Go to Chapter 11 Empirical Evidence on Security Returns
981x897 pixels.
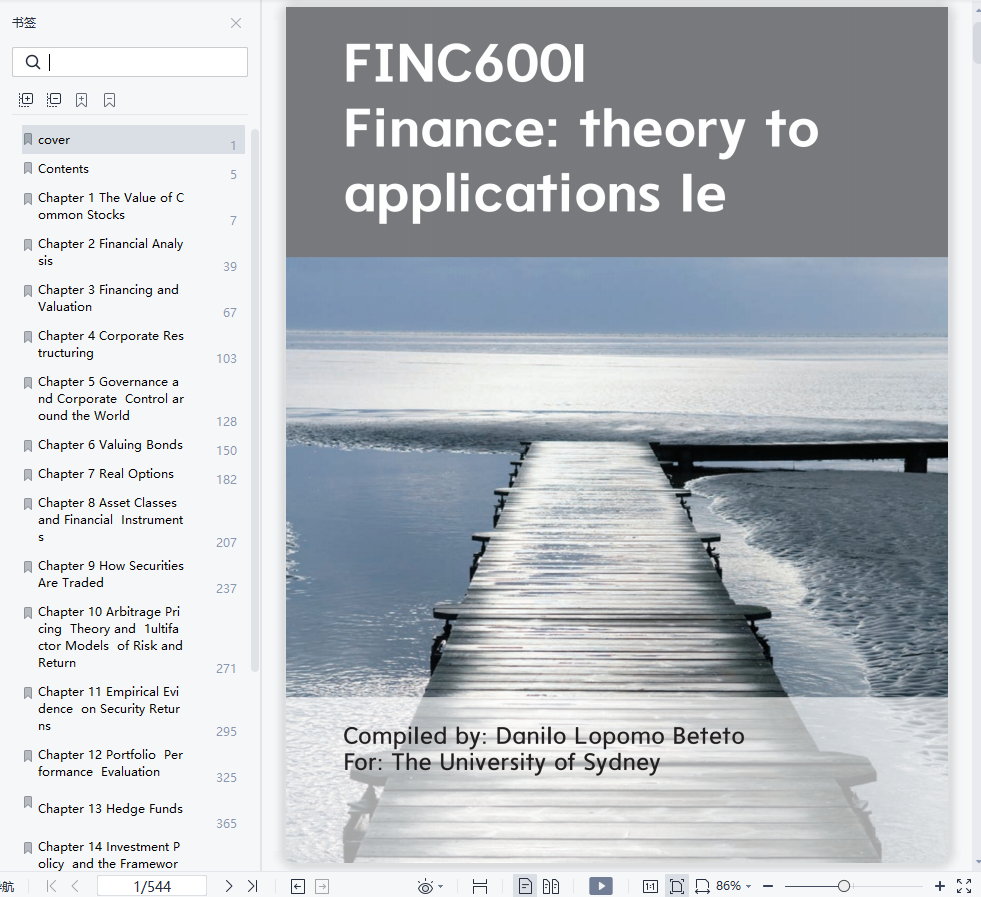[x=133, y=709]
